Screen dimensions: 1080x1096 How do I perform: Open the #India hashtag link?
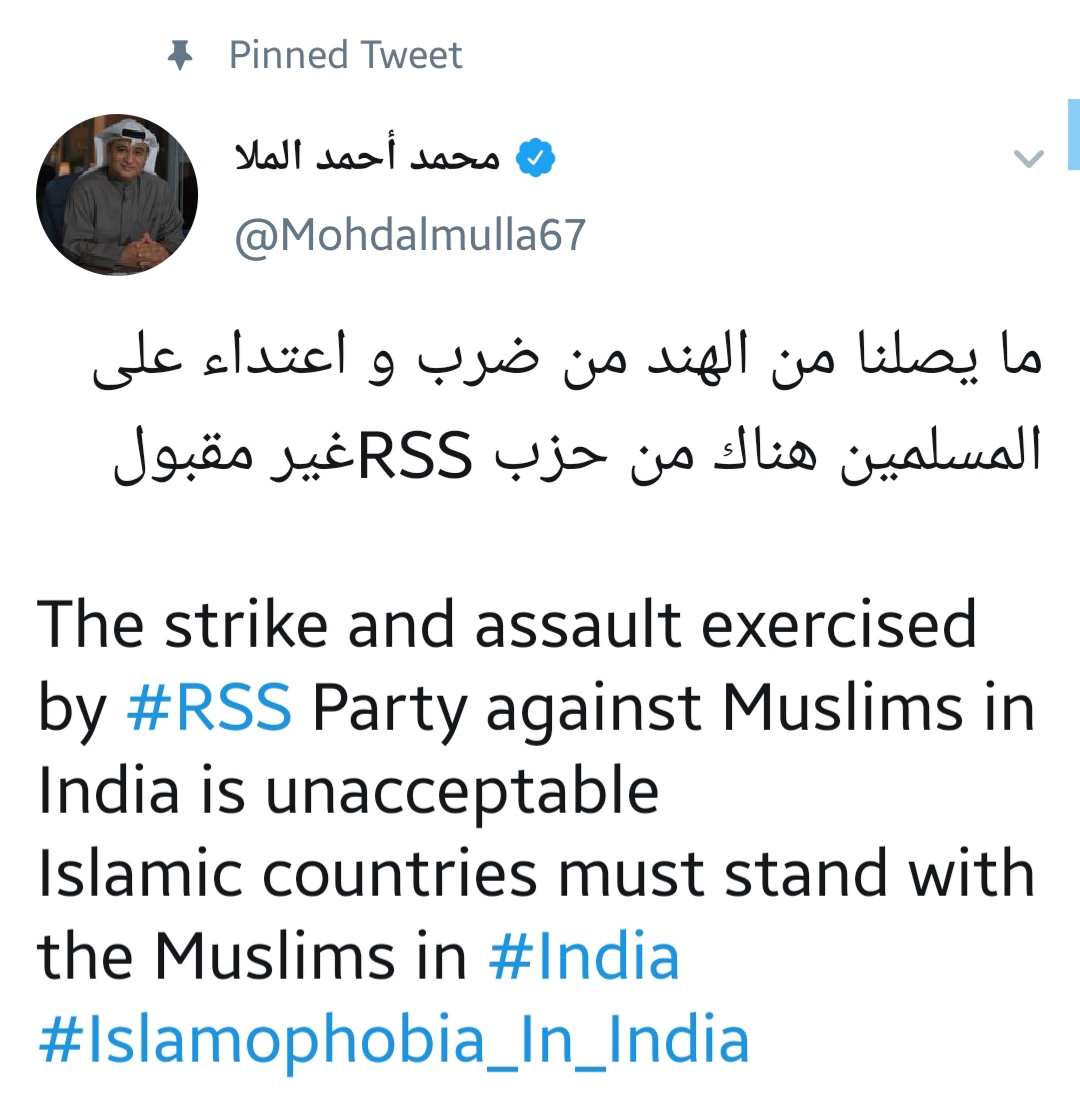pos(584,956)
